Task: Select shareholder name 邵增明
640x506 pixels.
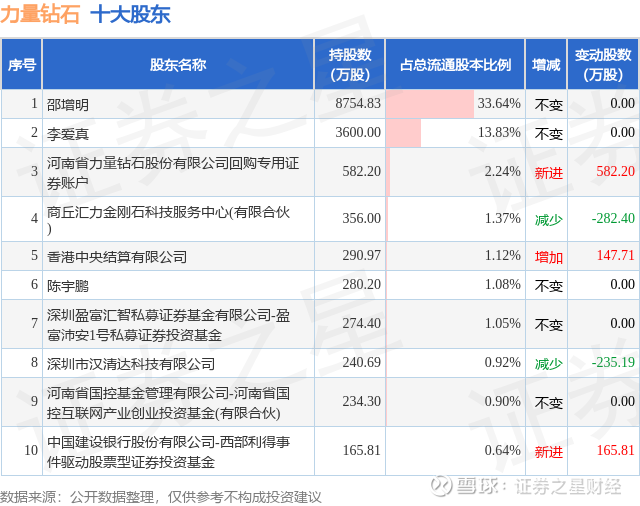Action: tap(68, 105)
